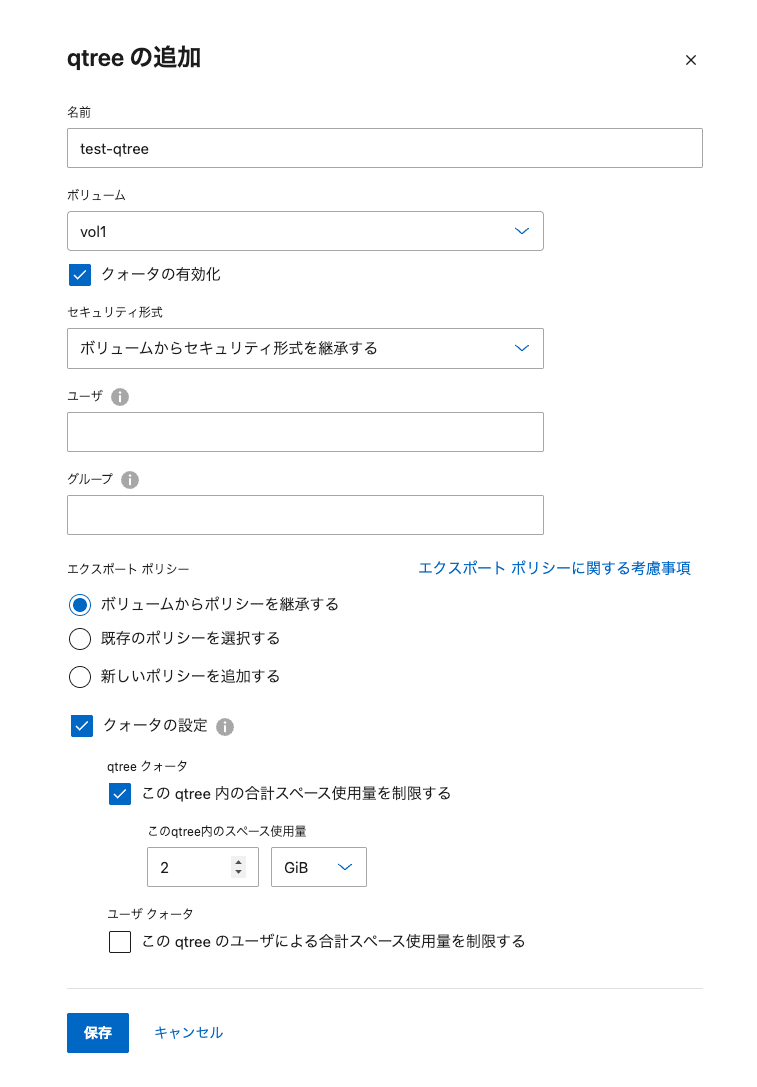
Task: Open エクスポート ポリシーに関する考慮事項 link
Action: coord(555,568)
